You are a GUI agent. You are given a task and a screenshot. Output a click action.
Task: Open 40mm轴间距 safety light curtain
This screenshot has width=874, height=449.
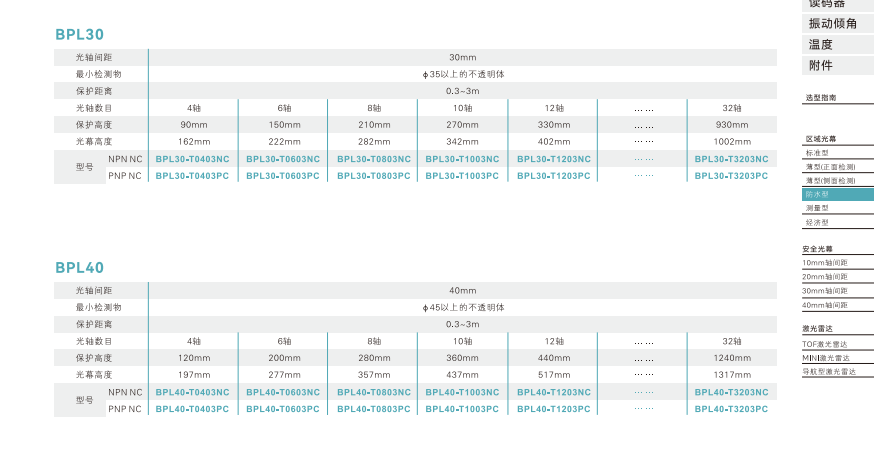tap(825, 304)
